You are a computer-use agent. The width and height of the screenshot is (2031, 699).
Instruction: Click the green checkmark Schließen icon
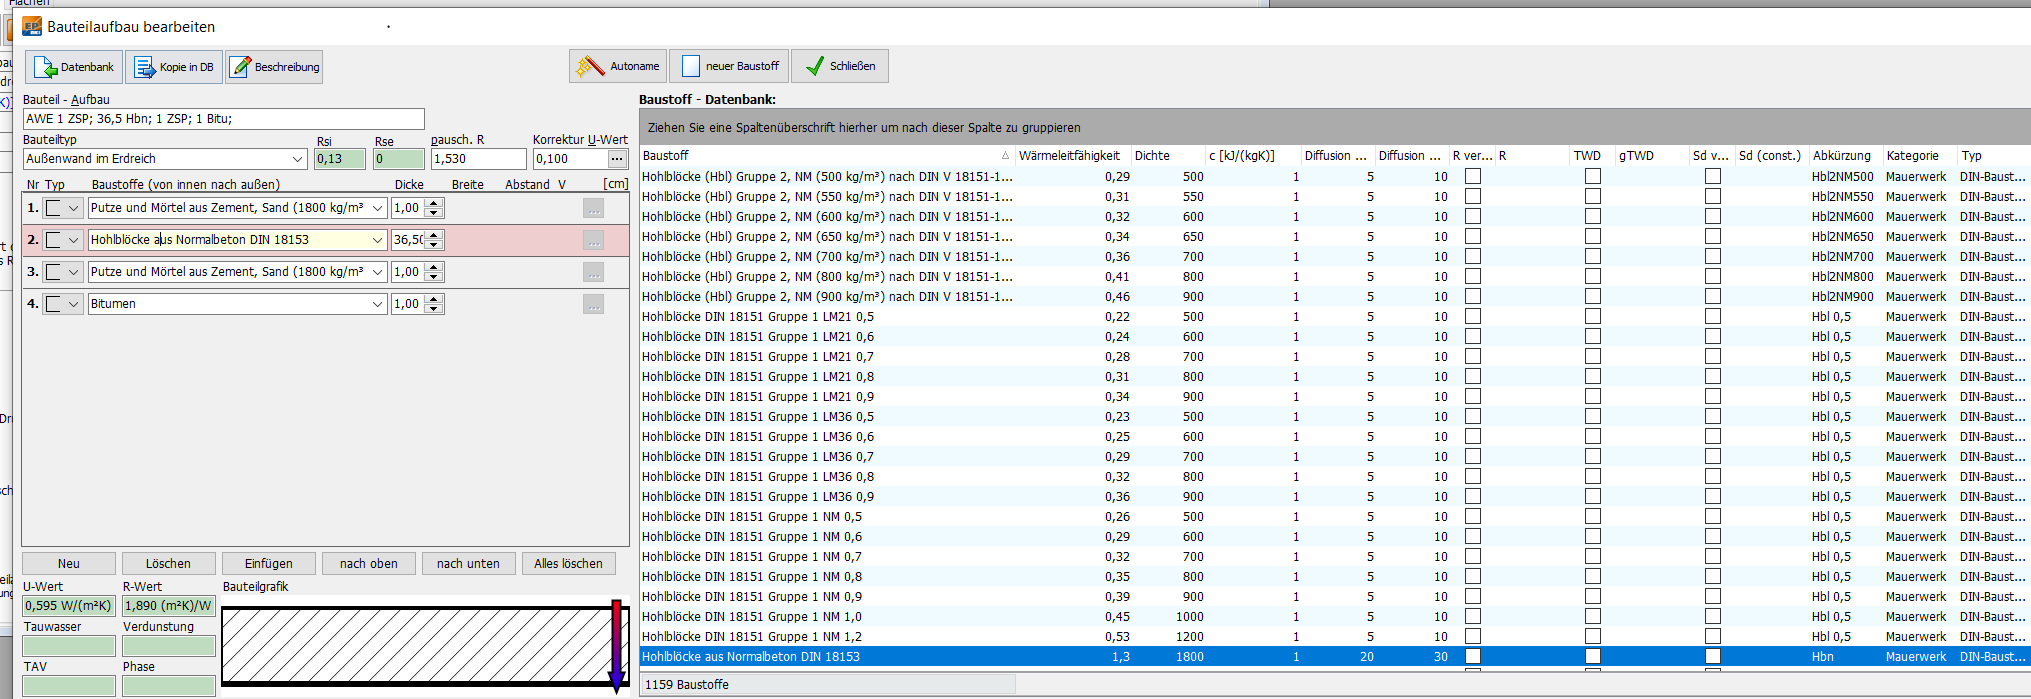(x=815, y=66)
